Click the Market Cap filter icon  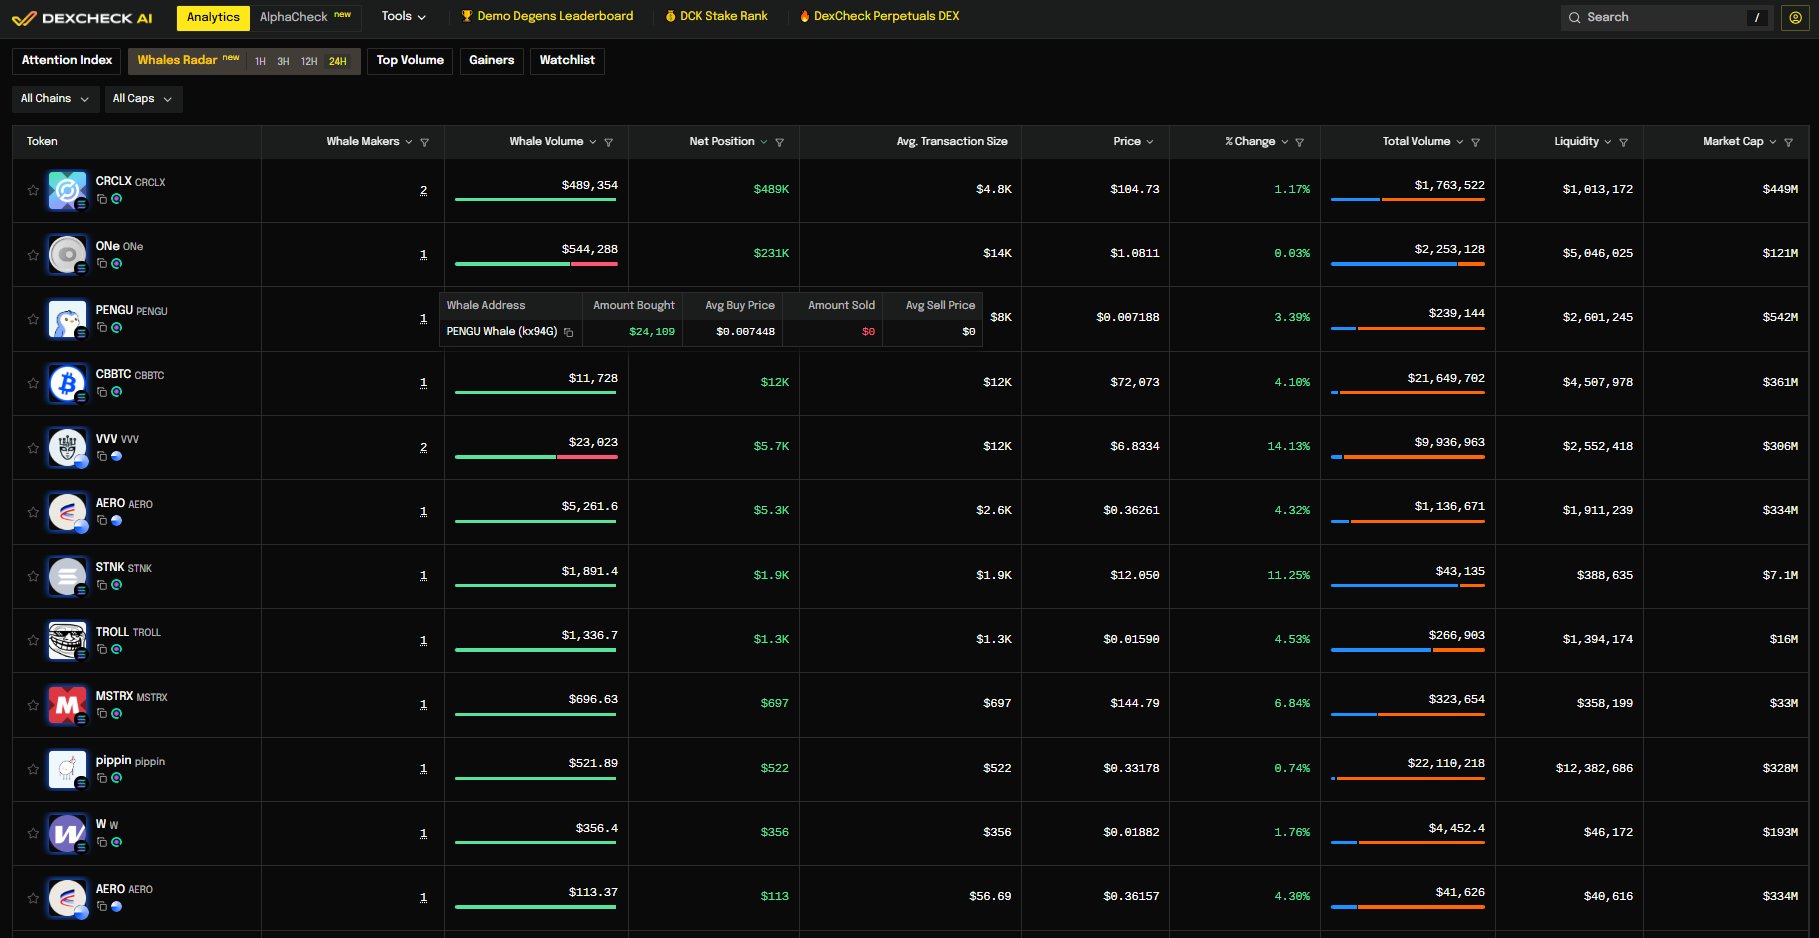coord(1788,142)
